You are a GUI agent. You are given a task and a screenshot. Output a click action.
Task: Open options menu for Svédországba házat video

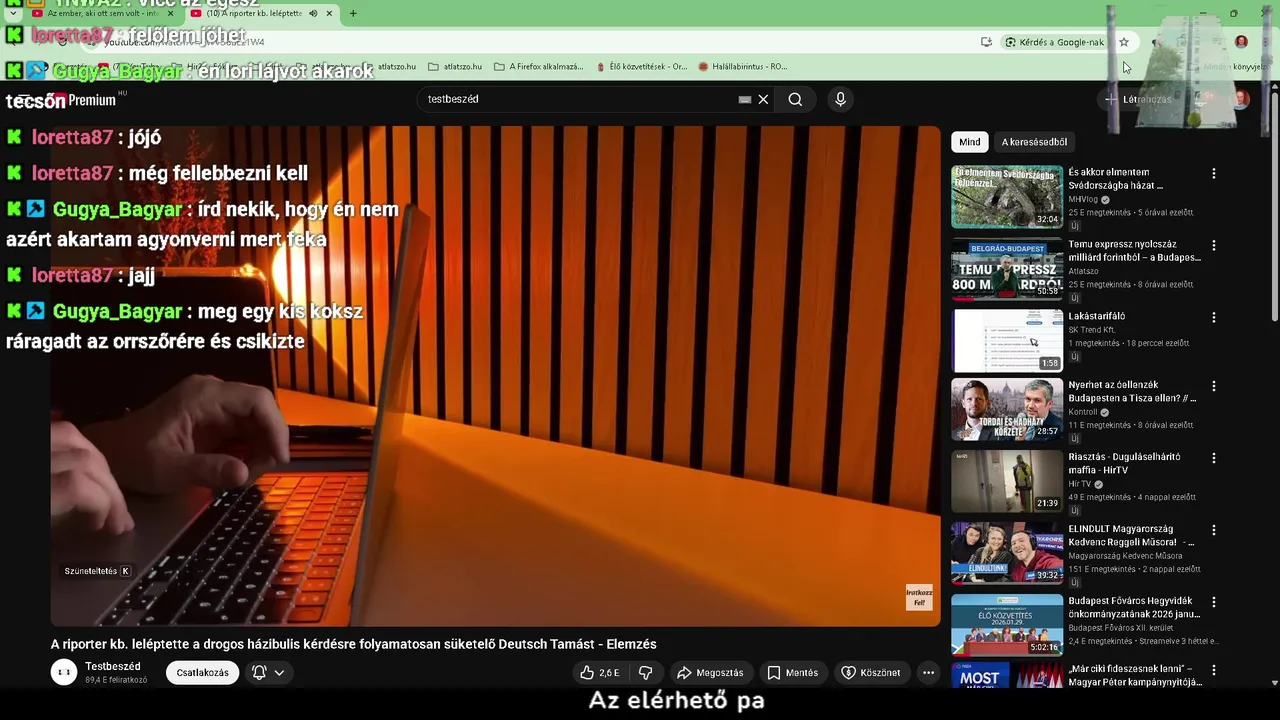[x=1214, y=174]
